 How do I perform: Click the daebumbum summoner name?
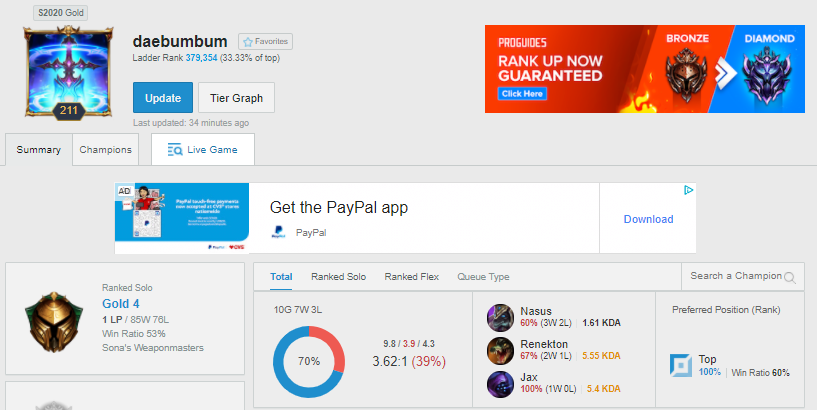coord(180,41)
